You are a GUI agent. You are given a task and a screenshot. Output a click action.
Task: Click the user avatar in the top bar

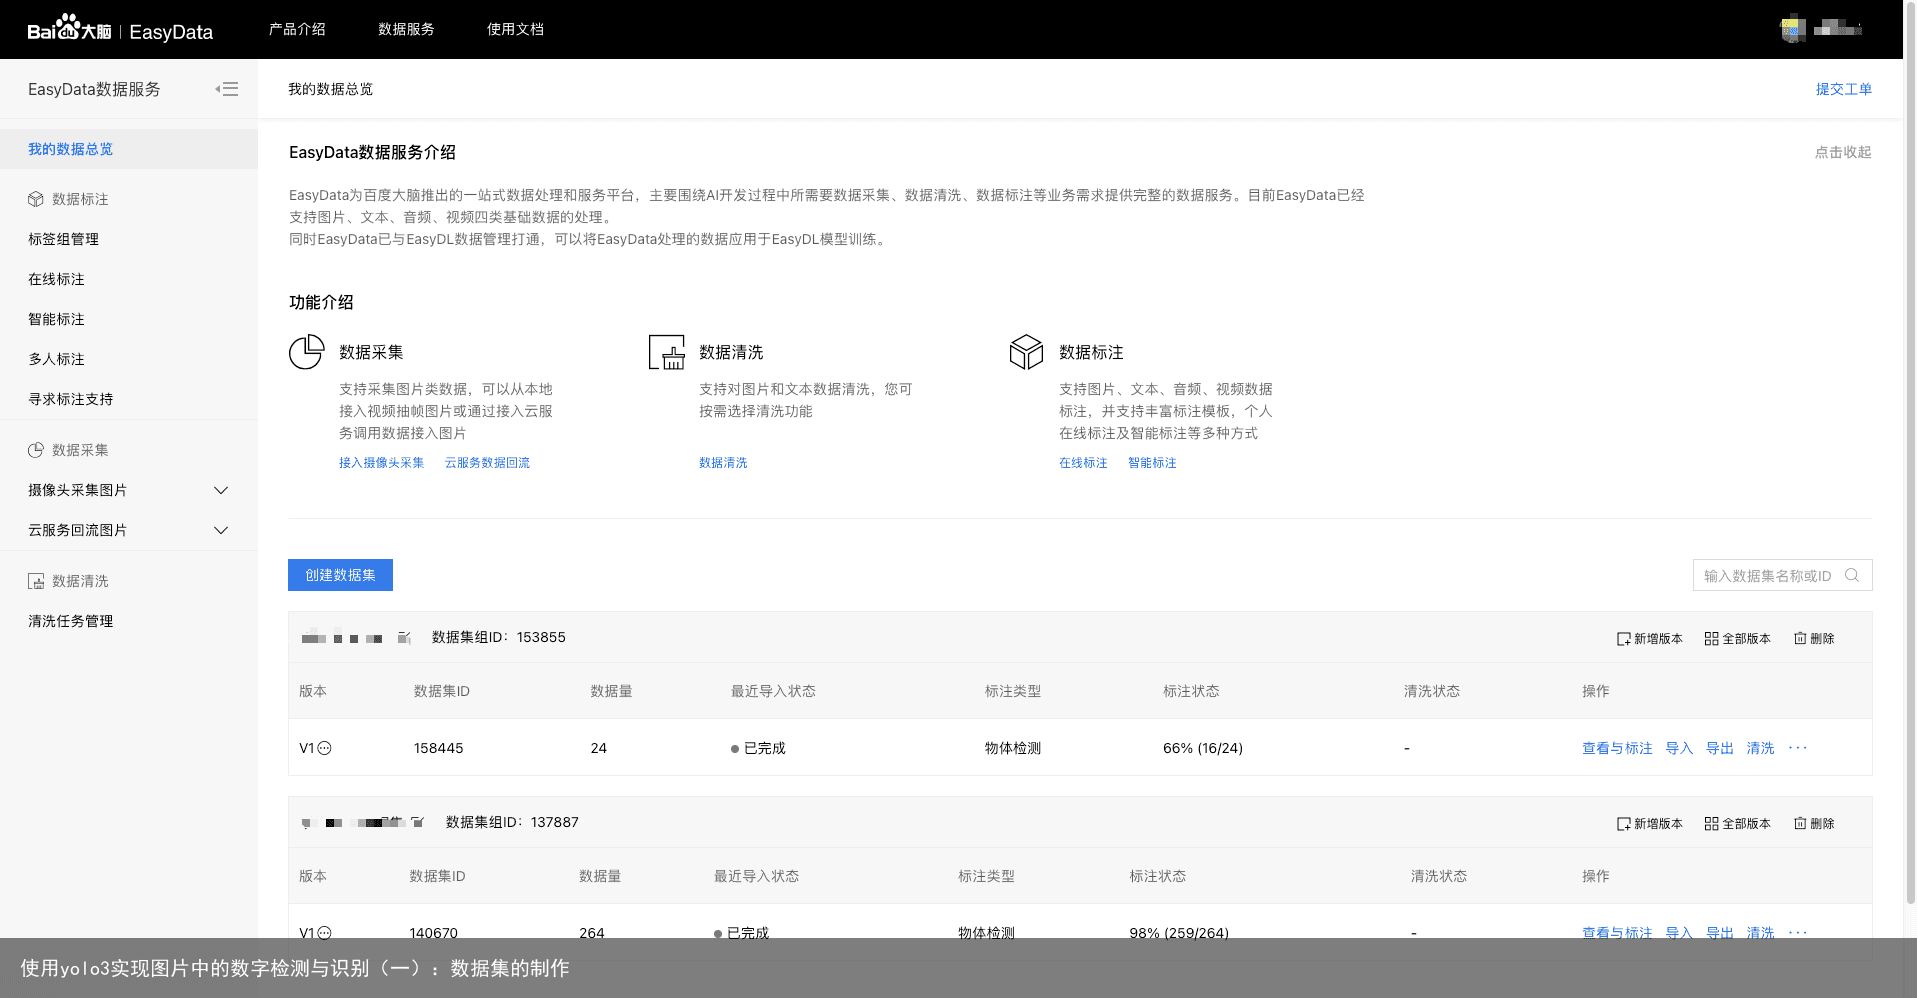coord(1792,29)
